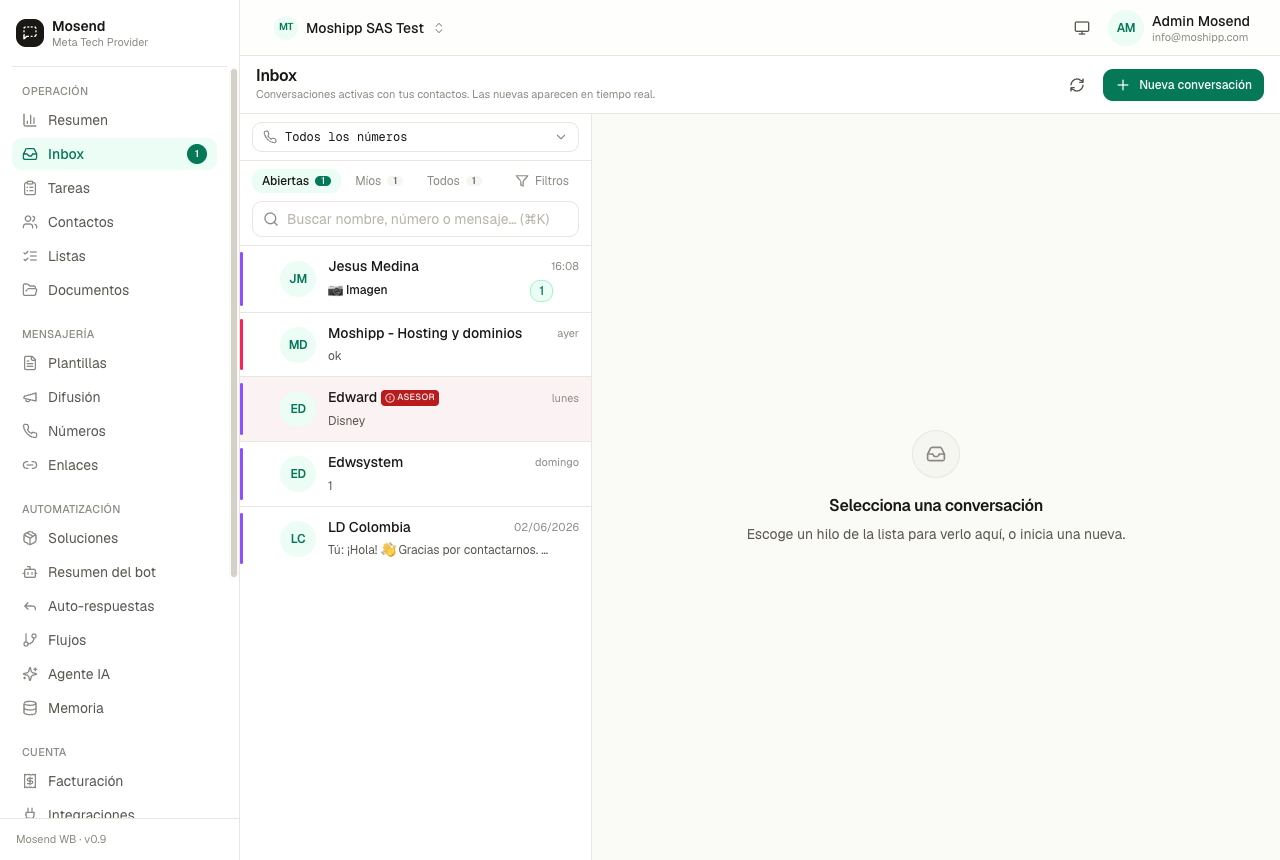Viewport: 1280px width, 860px height.
Task: Click the search name, number or message field
Action: pyautogui.click(x=415, y=219)
